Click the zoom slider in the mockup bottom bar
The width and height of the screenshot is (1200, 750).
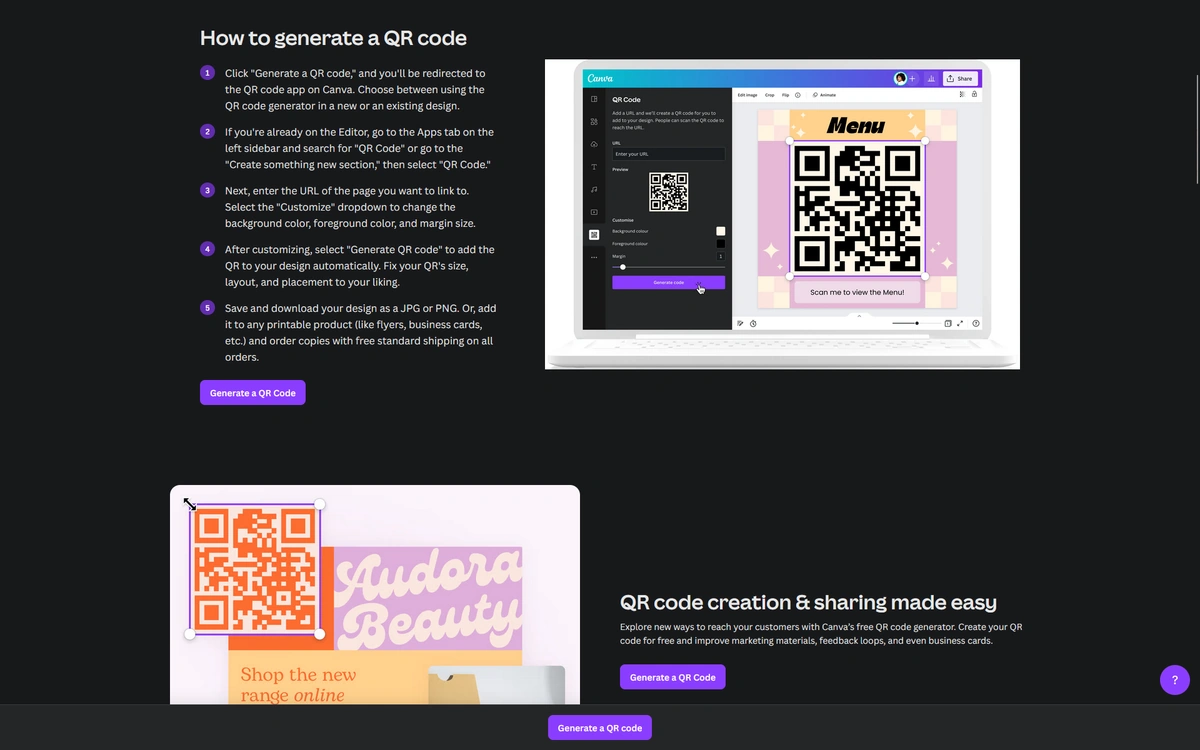[918, 323]
